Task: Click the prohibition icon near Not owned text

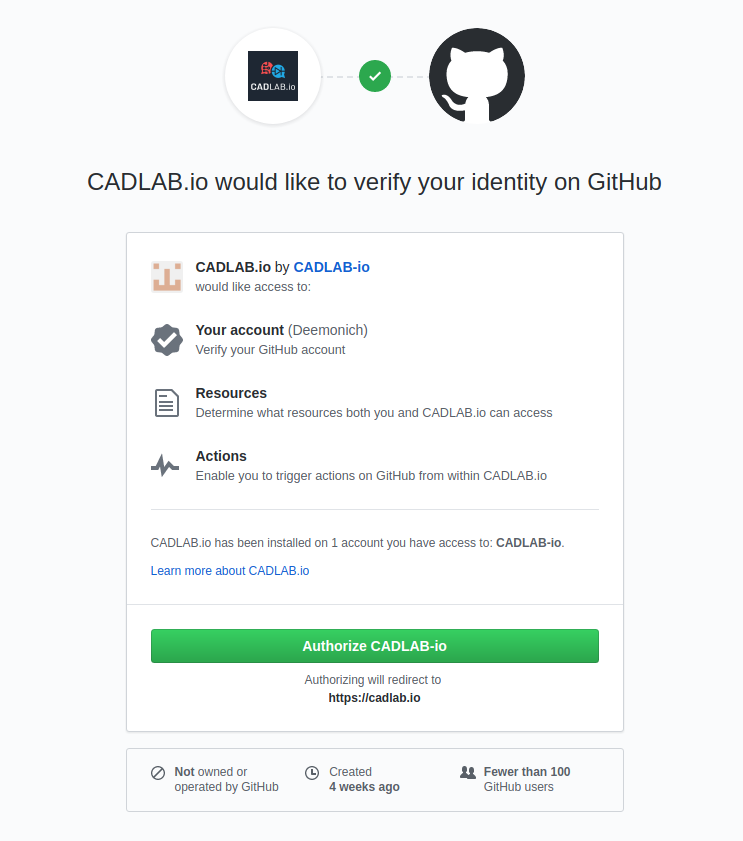Action: (158, 772)
